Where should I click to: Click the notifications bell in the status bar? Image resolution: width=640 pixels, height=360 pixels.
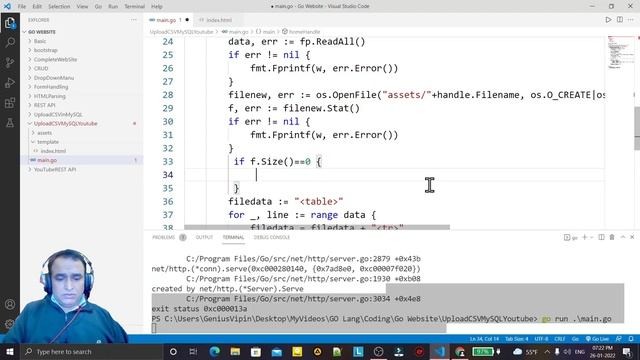[631, 339]
